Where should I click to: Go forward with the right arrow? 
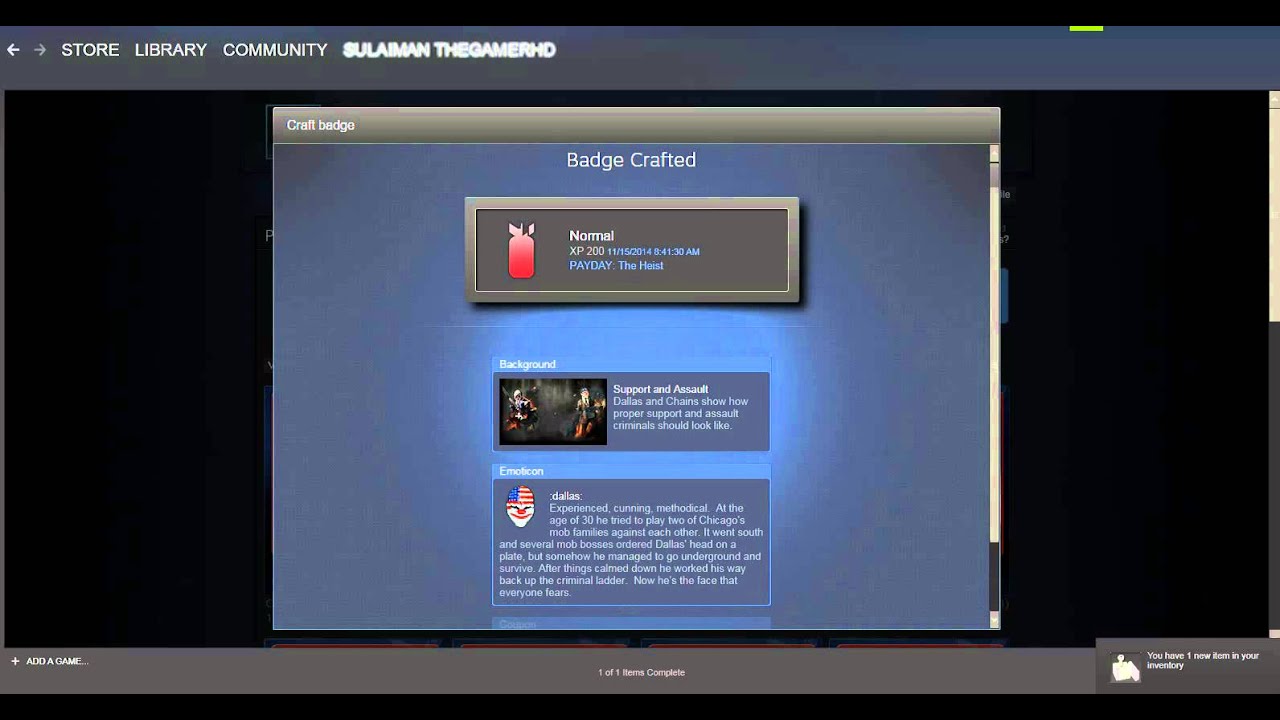coord(40,49)
